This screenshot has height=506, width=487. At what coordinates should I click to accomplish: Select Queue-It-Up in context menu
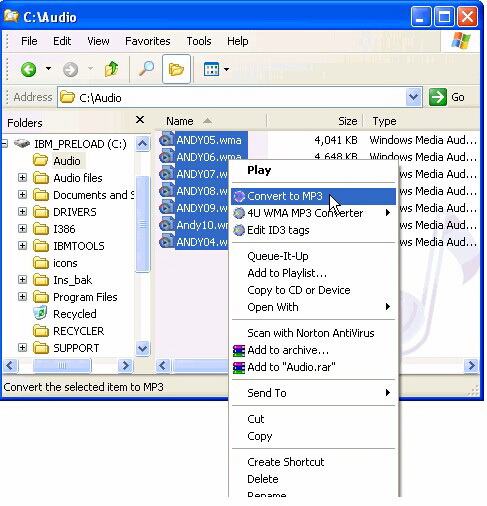(x=313, y=256)
